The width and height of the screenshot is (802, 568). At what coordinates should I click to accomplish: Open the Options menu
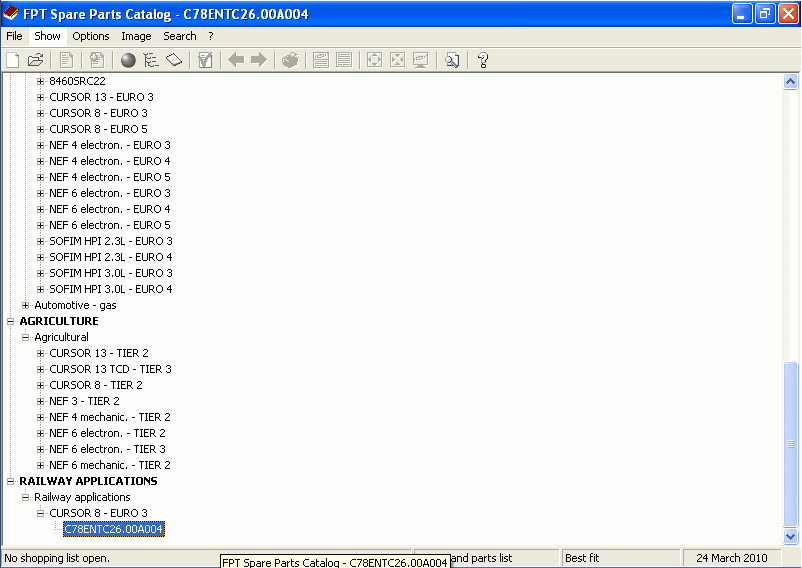click(91, 36)
